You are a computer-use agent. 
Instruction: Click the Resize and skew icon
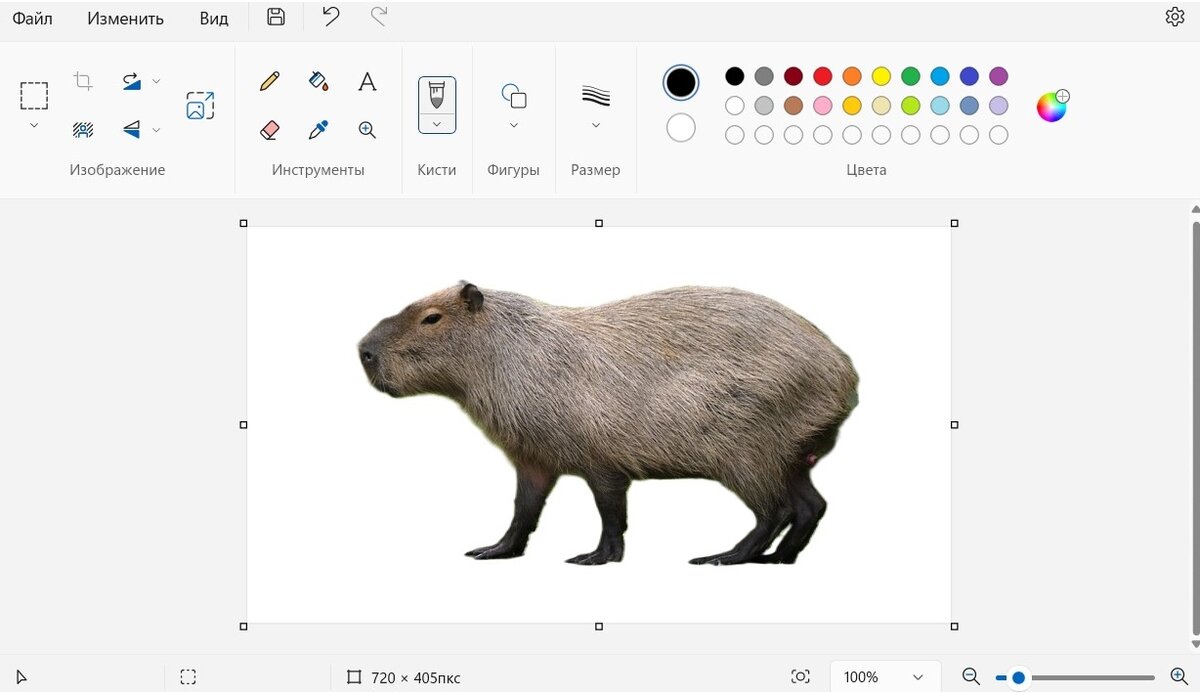[x=200, y=106]
